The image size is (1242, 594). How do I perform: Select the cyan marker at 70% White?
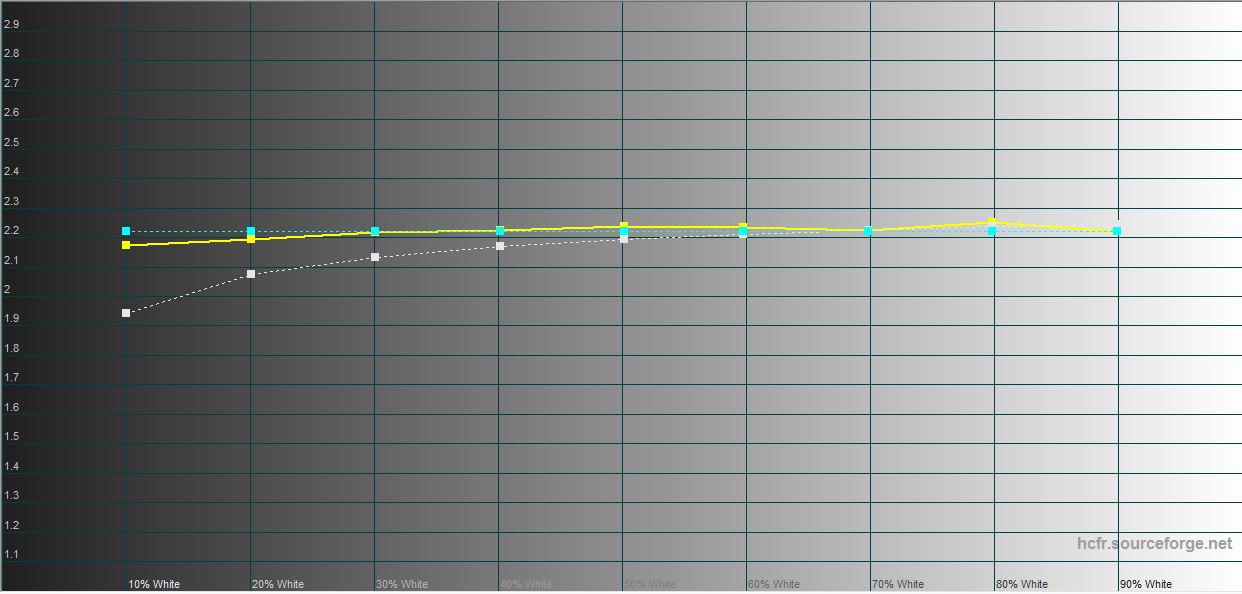click(x=868, y=231)
